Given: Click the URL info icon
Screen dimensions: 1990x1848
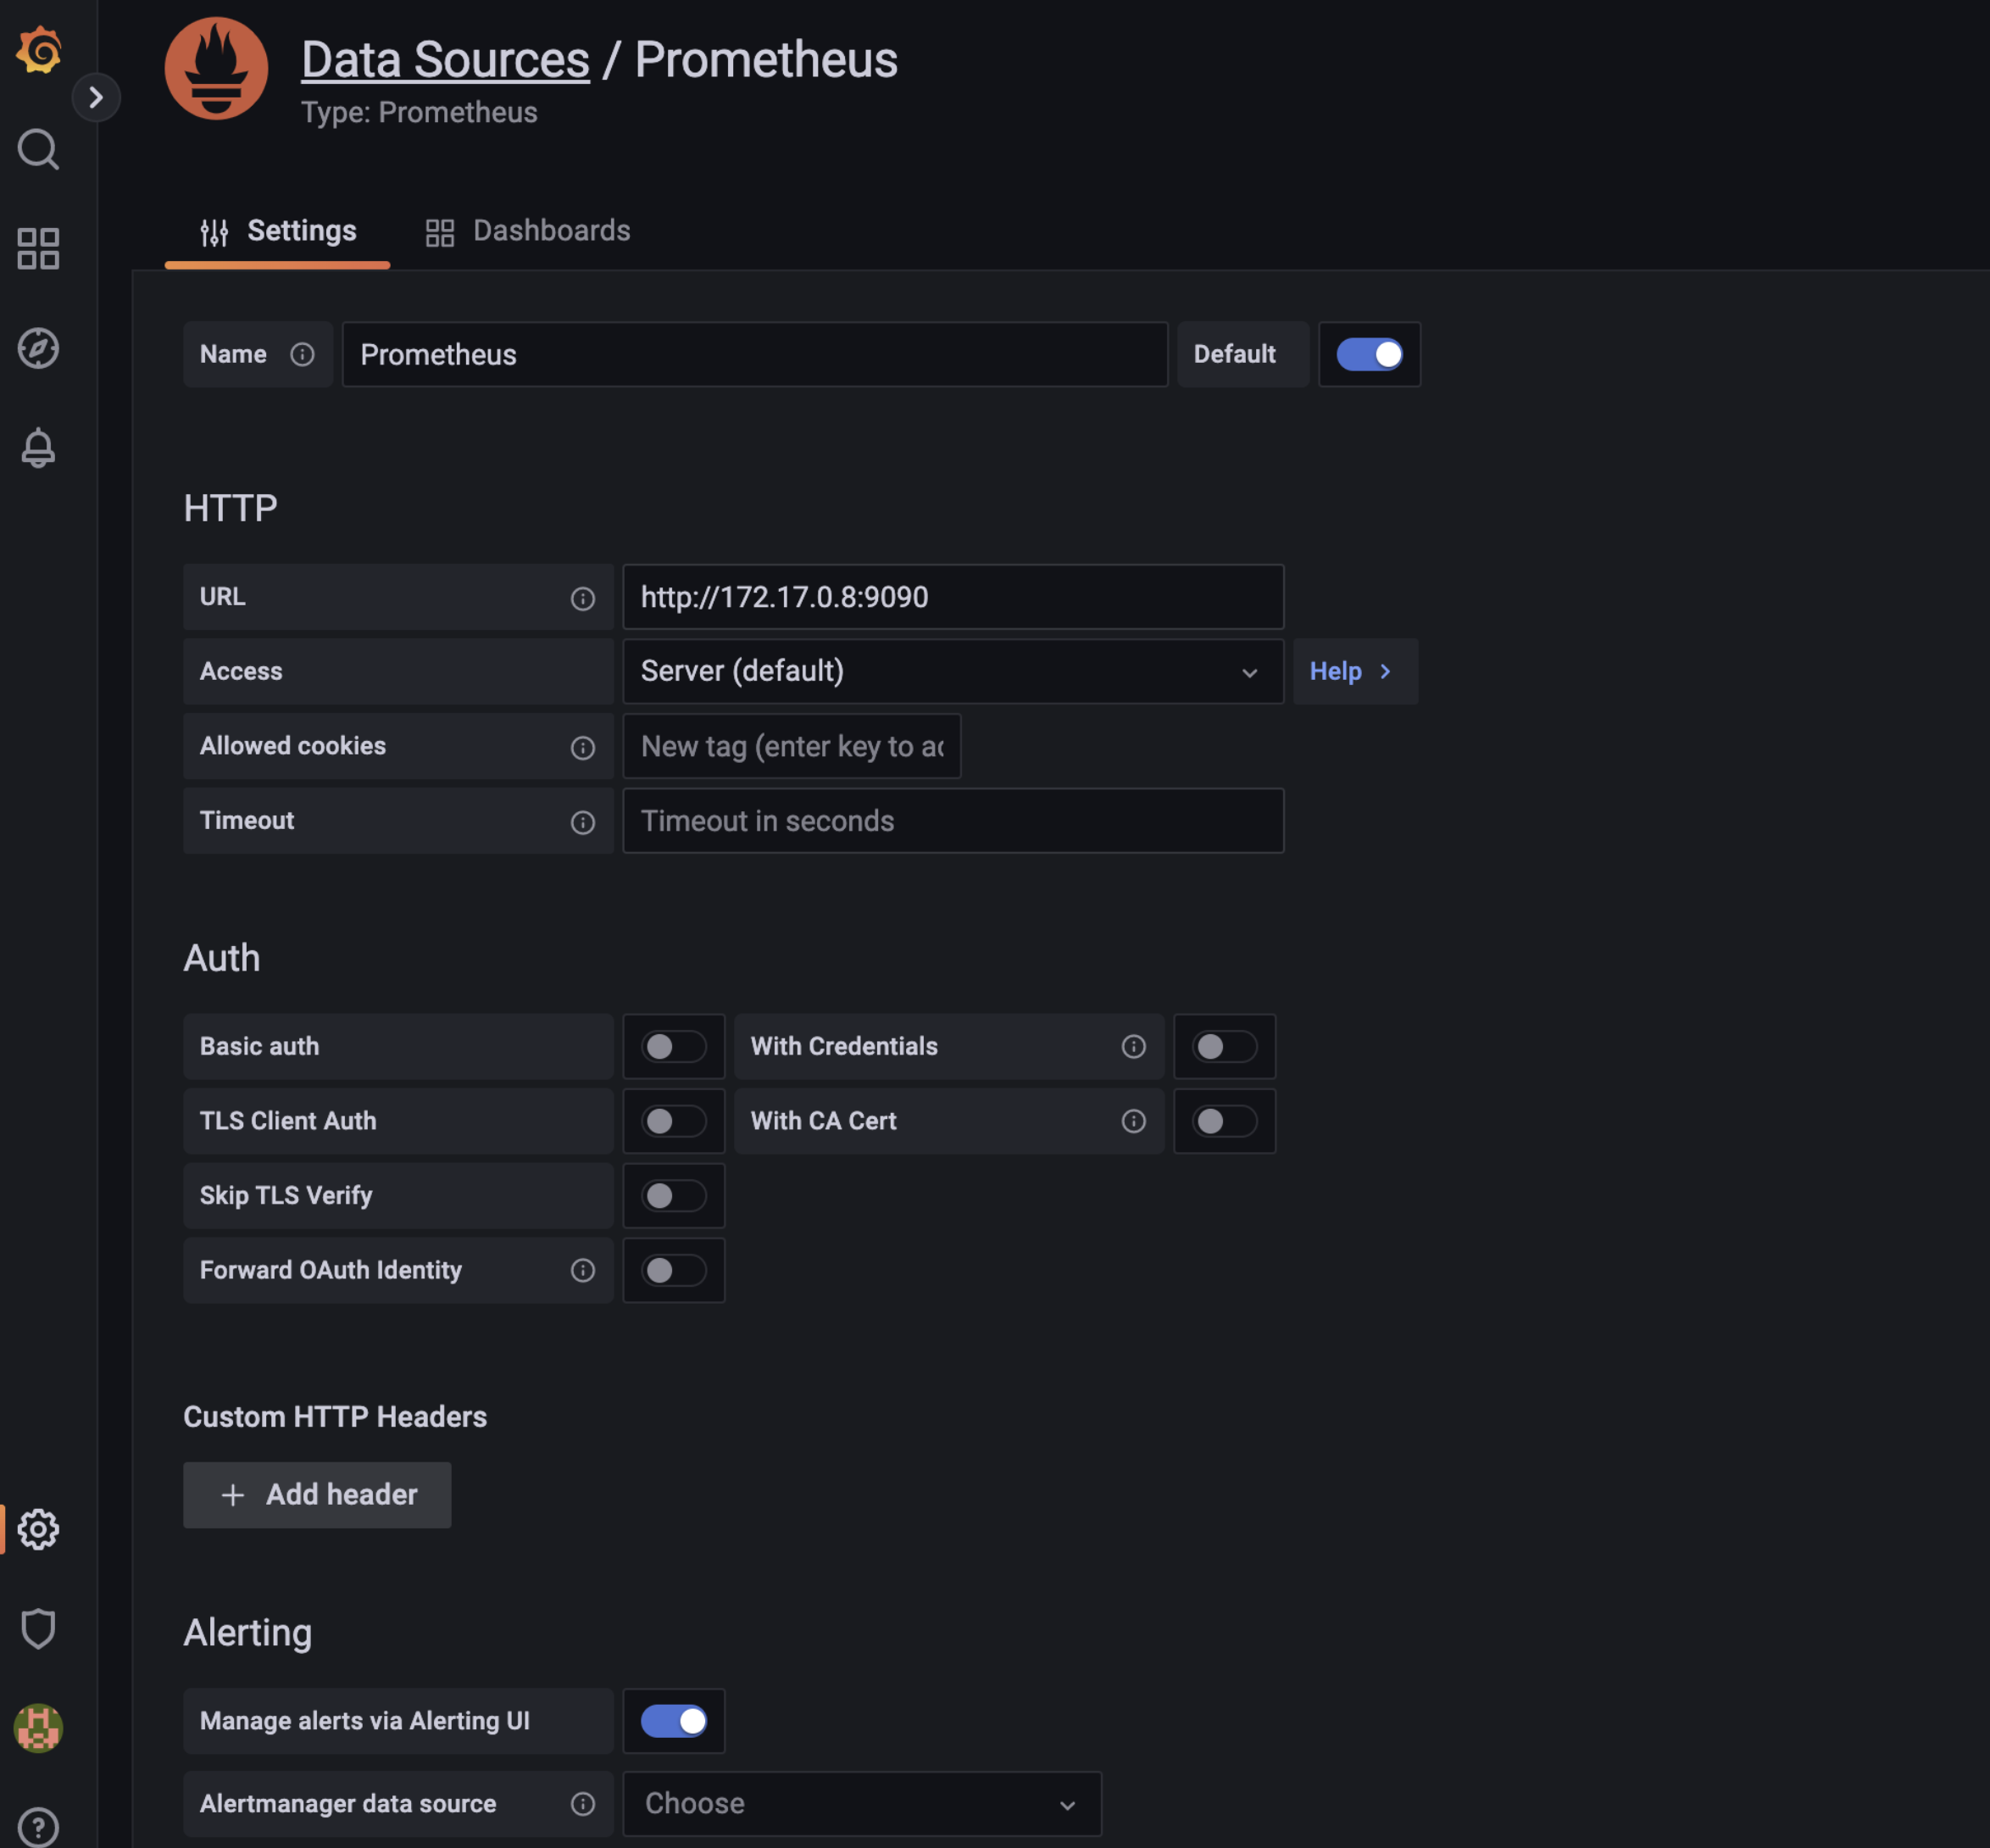Looking at the screenshot, I should [x=582, y=598].
